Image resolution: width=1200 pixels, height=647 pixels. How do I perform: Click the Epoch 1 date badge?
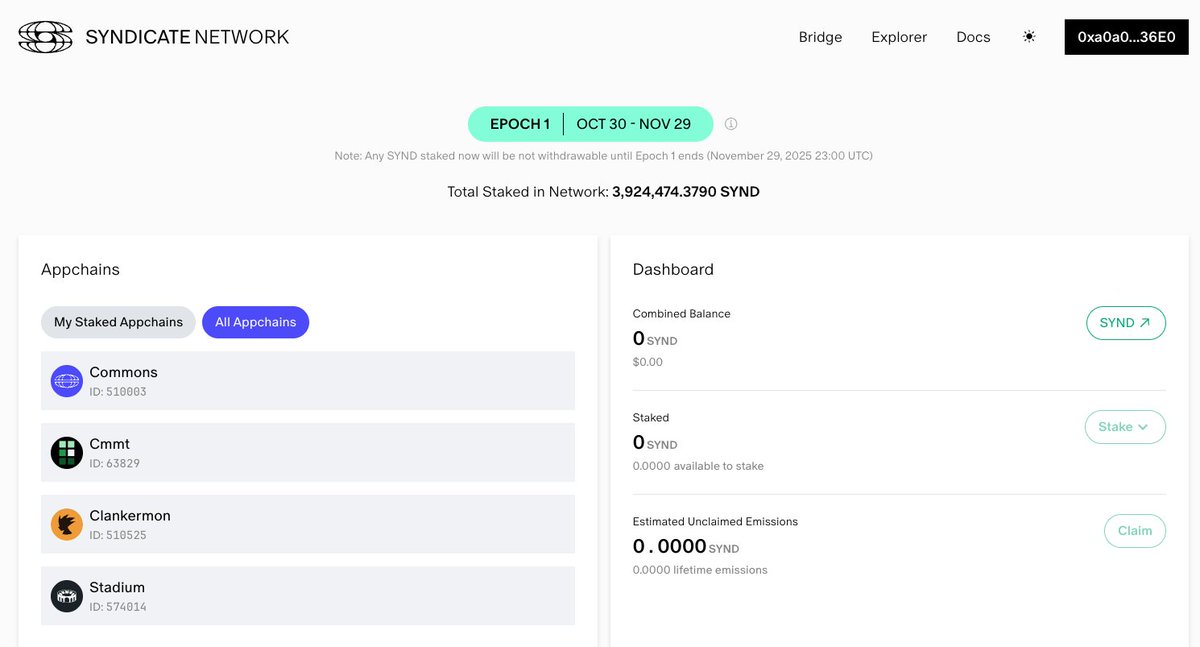(x=590, y=124)
